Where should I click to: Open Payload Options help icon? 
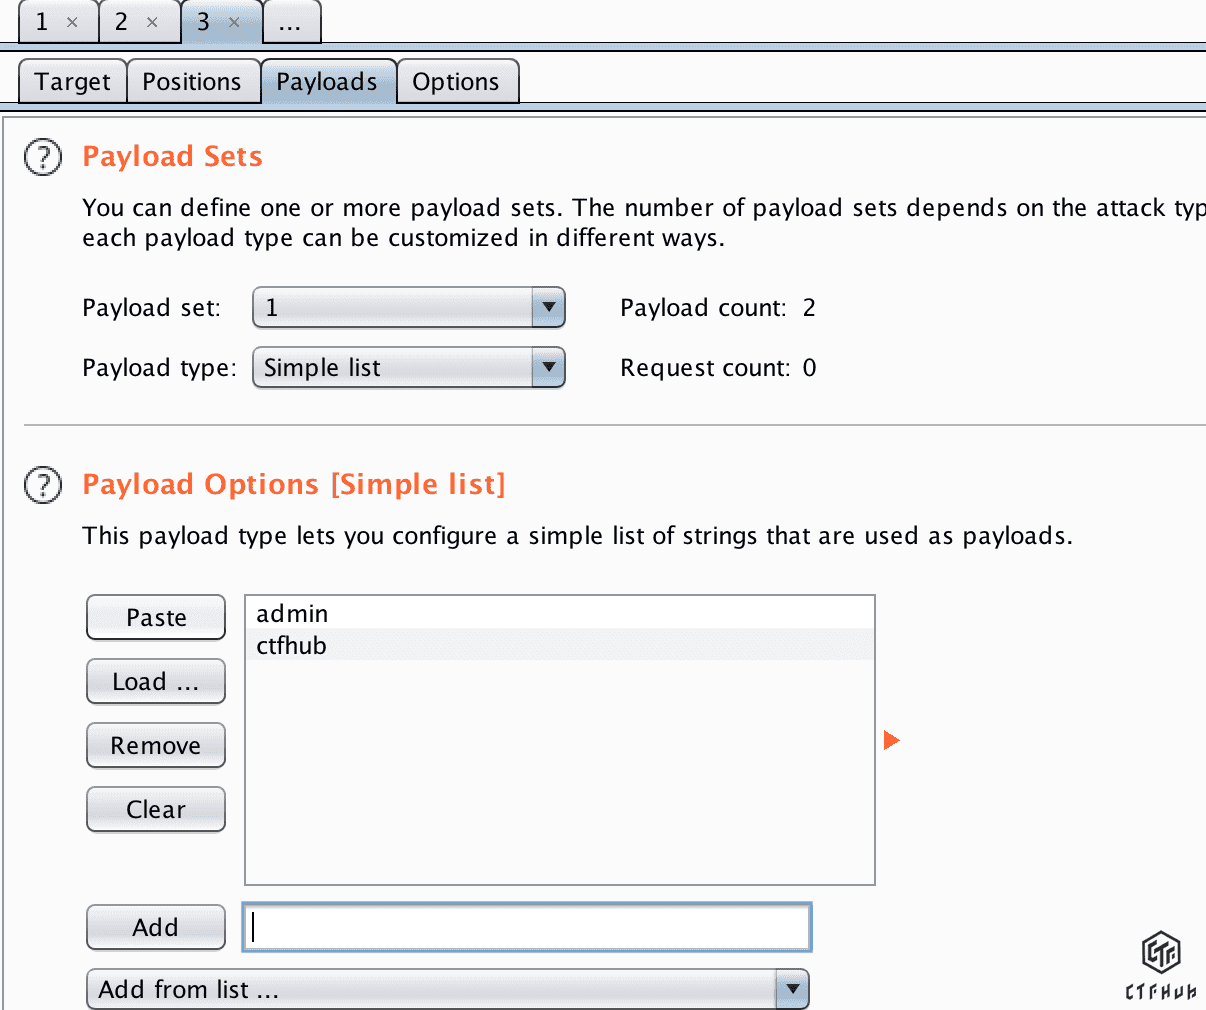(x=43, y=485)
